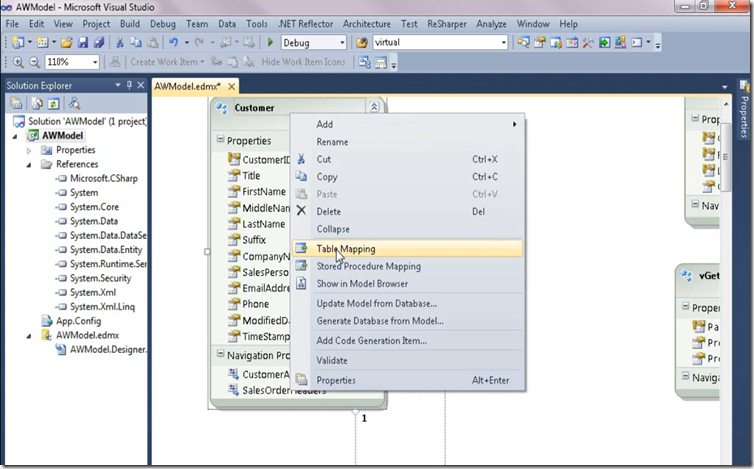Collapse the Customer Properties section
This screenshot has height=469, width=754.
(220, 139)
